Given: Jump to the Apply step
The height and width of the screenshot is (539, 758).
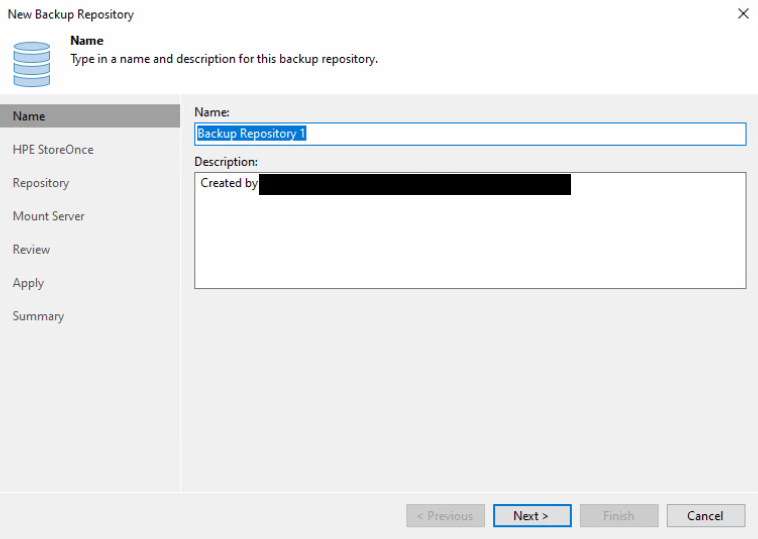Looking at the screenshot, I should [x=28, y=283].
